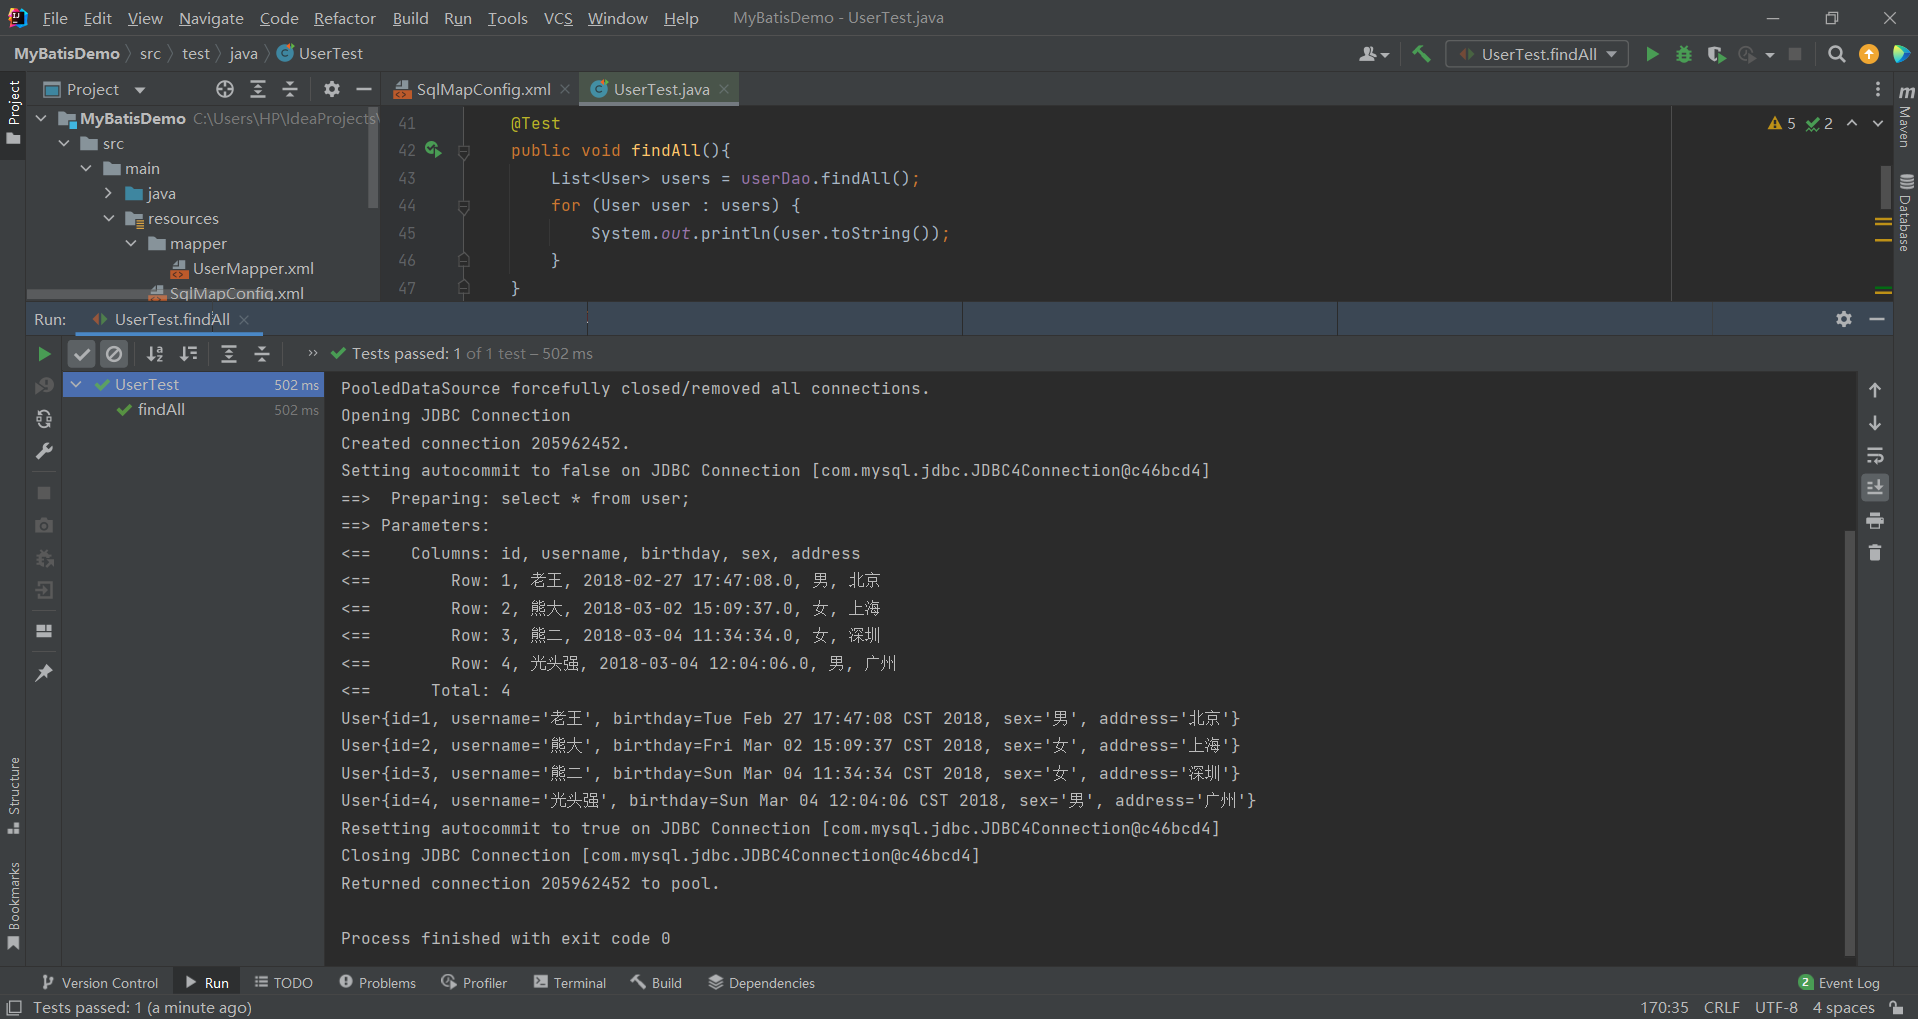Open Terminal tool window

[570, 983]
